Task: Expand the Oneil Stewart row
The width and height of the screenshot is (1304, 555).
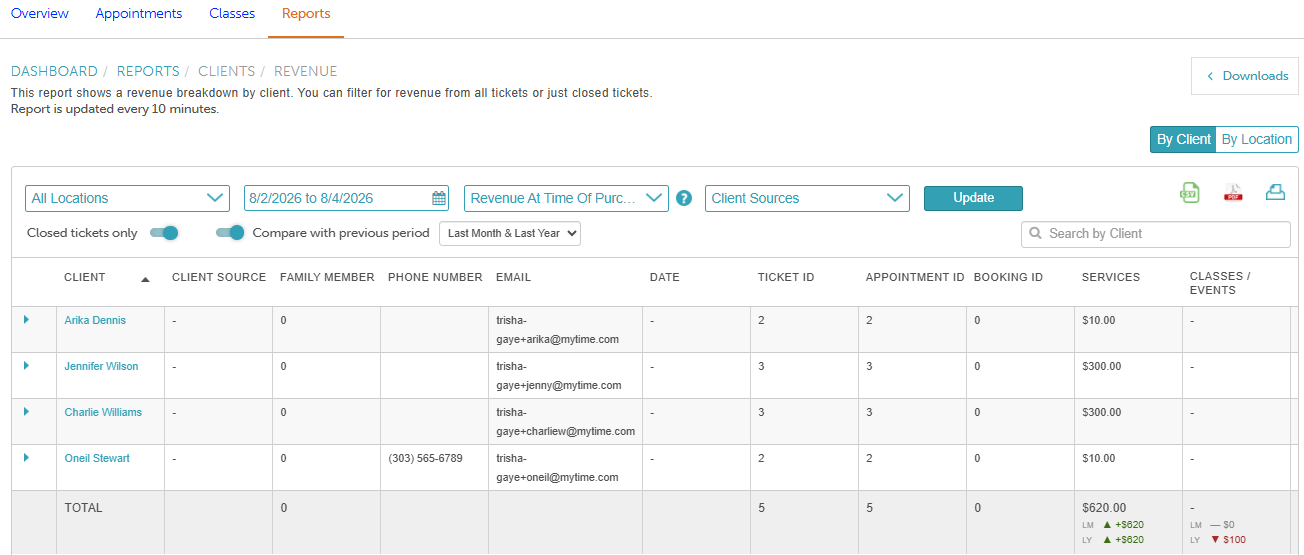Action: pyautogui.click(x=26, y=458)
